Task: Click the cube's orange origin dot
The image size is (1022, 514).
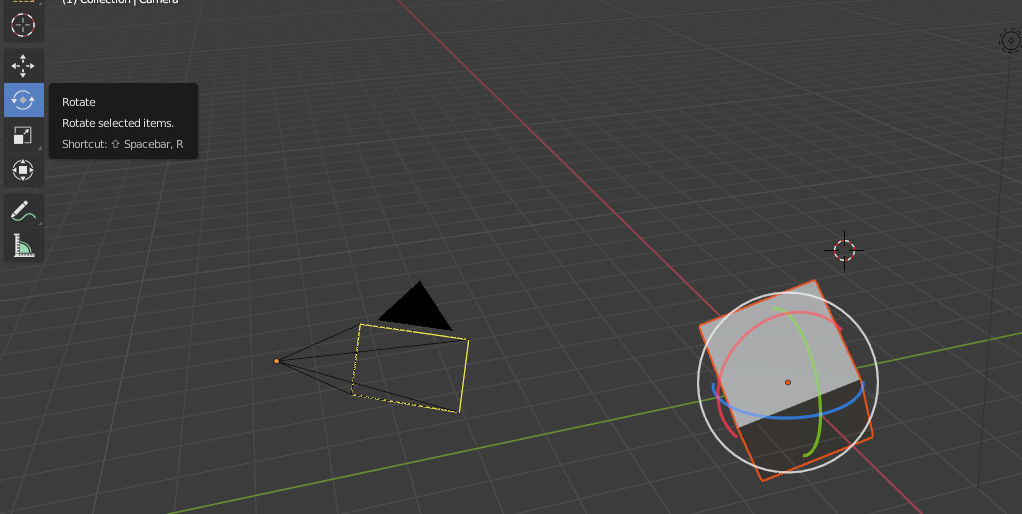Action: [788, 382]
